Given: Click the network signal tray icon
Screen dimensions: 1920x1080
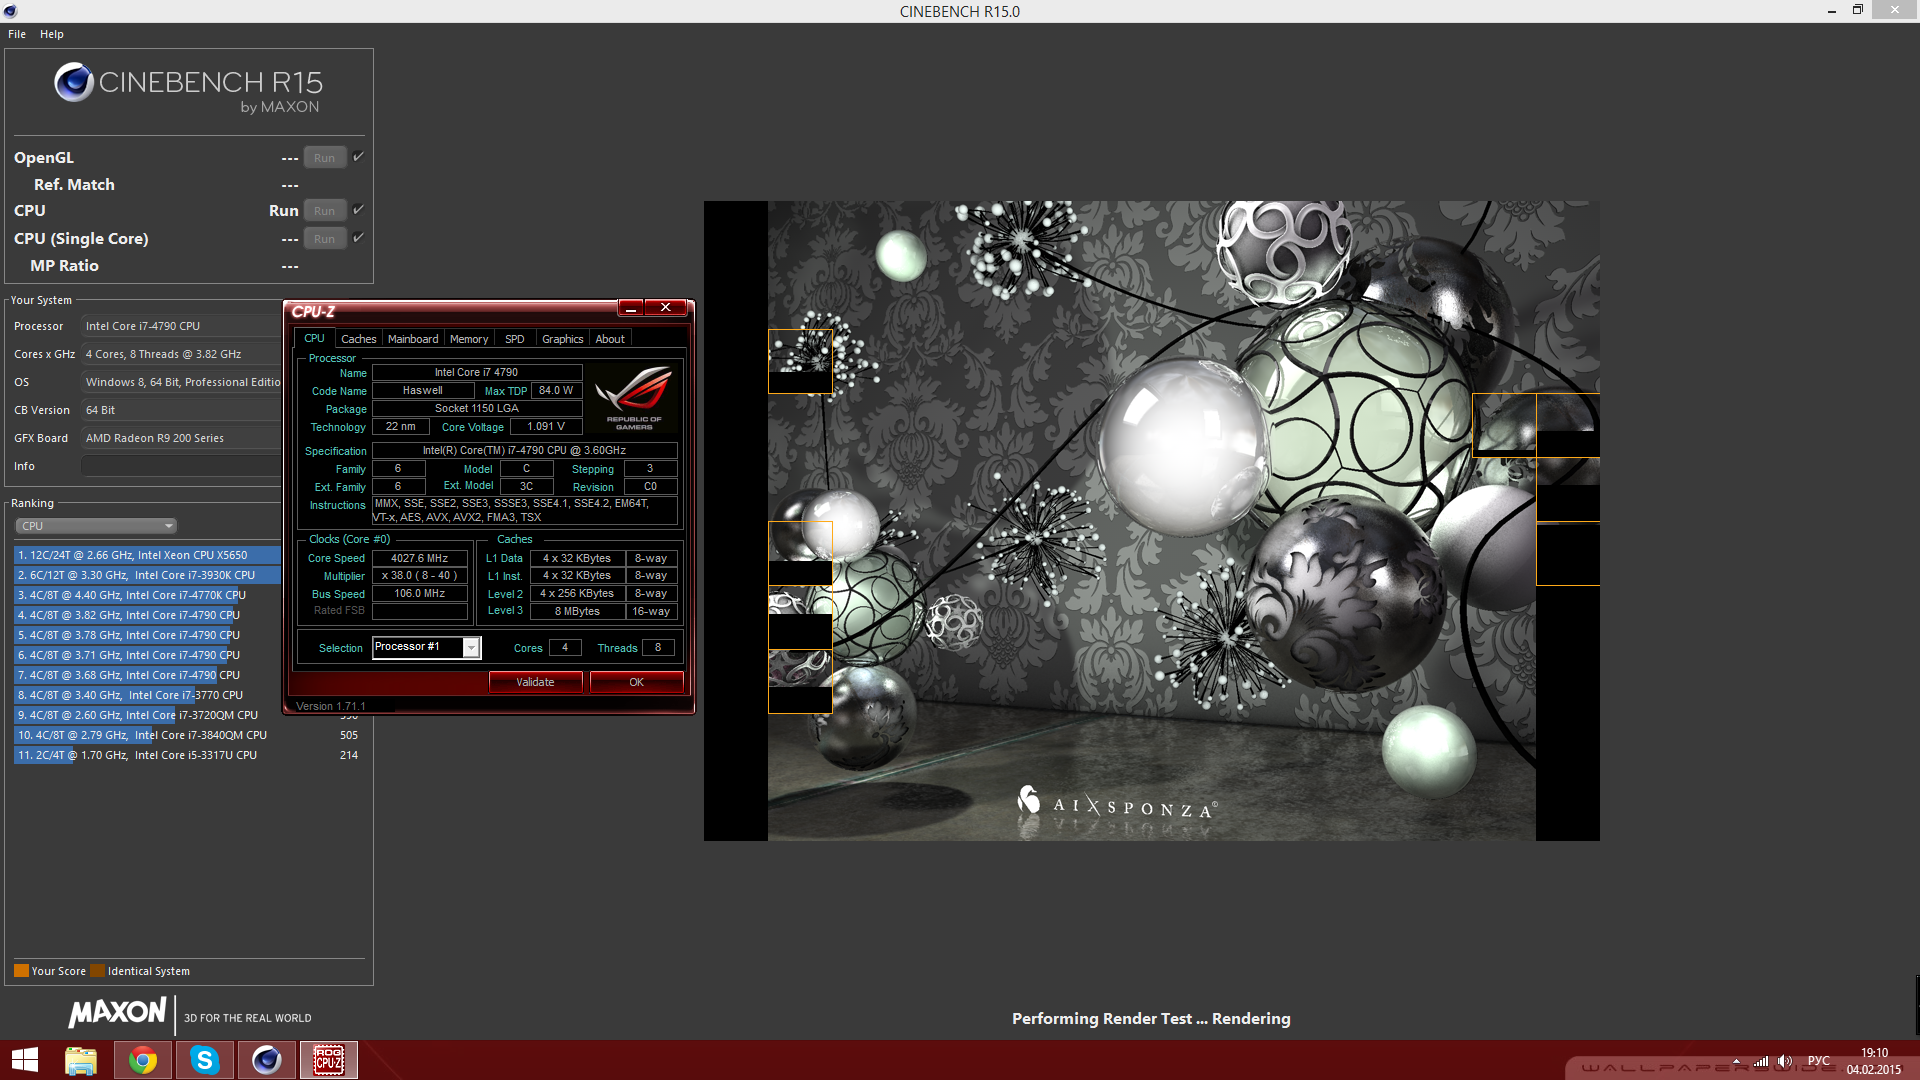Looking at the screenshot, I should (x=1761, y=1061).
